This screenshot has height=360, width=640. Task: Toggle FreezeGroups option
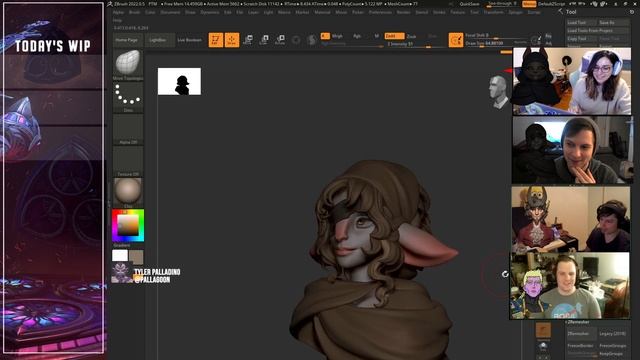tap(613, 346)
